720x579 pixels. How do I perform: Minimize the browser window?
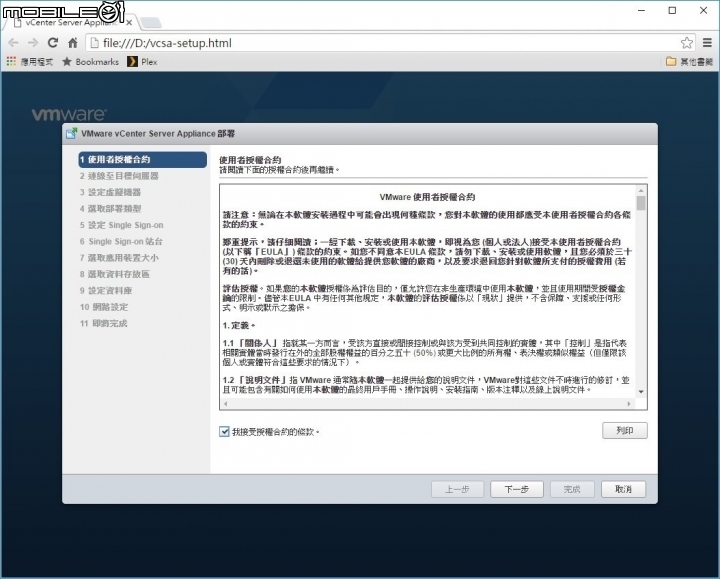pos(641,10)
